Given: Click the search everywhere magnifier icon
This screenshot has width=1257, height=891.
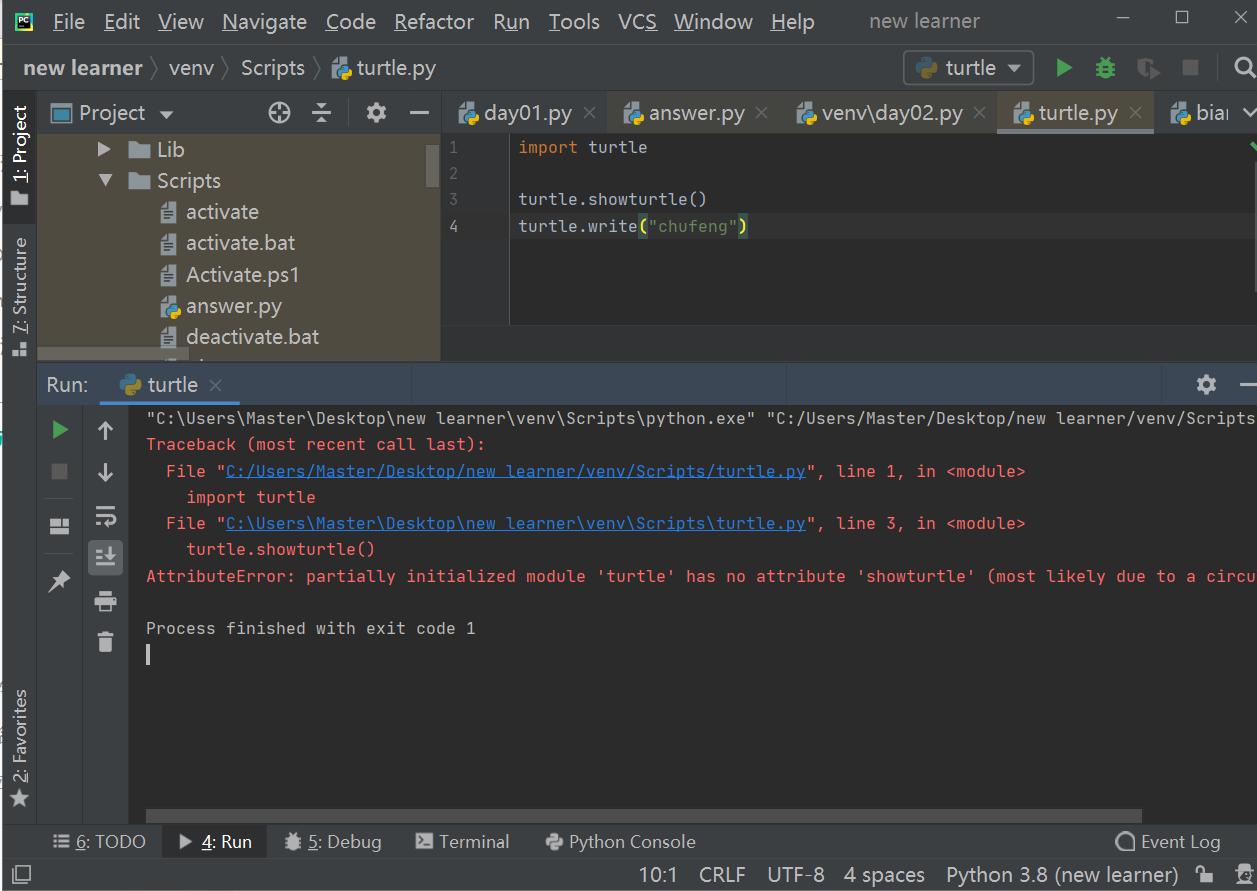Looking at the screenshot, I should click(x=1244, y=68).
